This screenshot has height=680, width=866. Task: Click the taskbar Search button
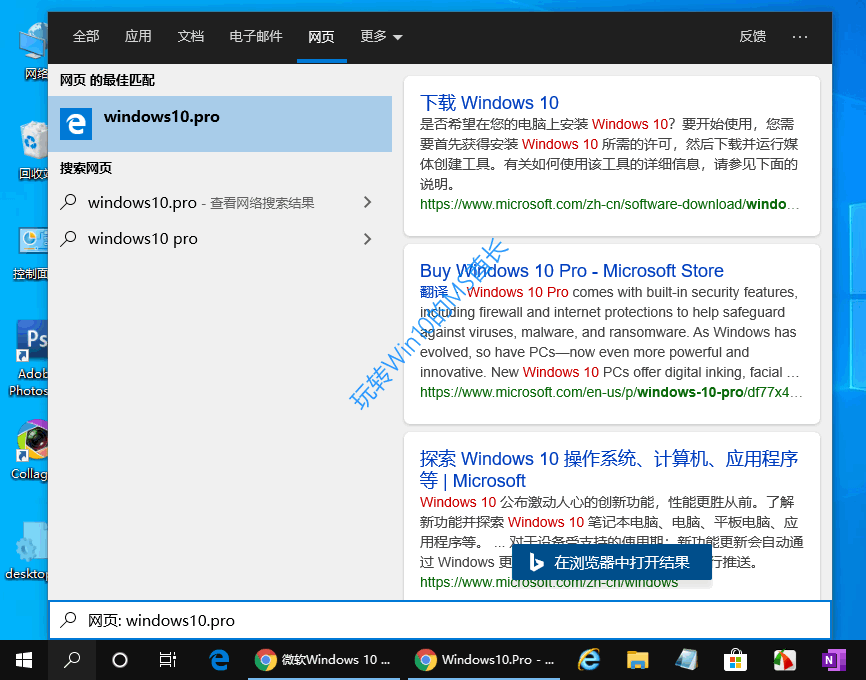tap(72, 660)
